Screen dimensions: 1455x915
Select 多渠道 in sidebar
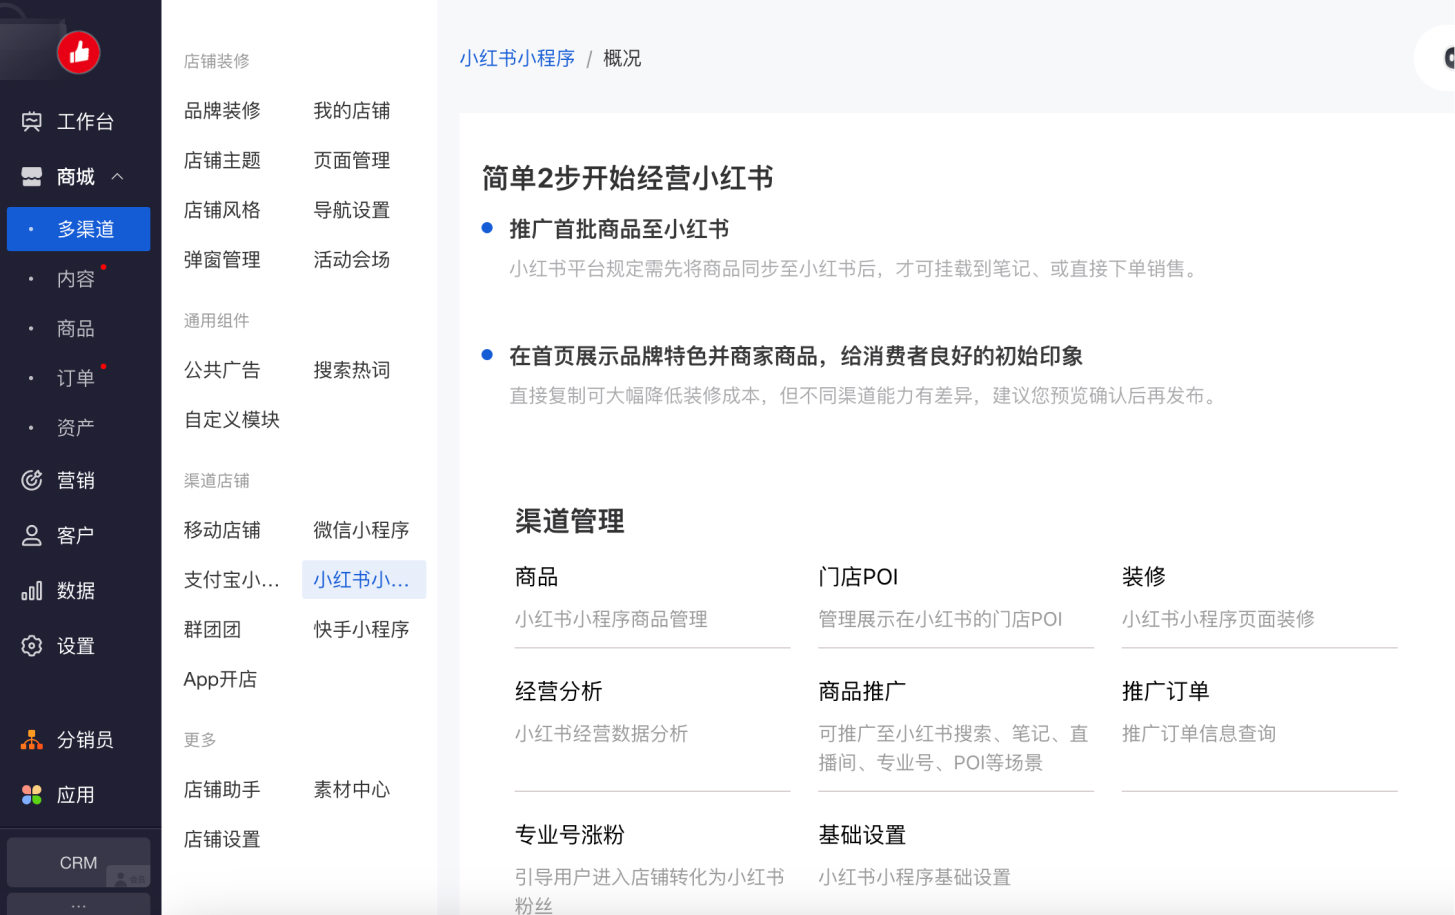(79, 229)
